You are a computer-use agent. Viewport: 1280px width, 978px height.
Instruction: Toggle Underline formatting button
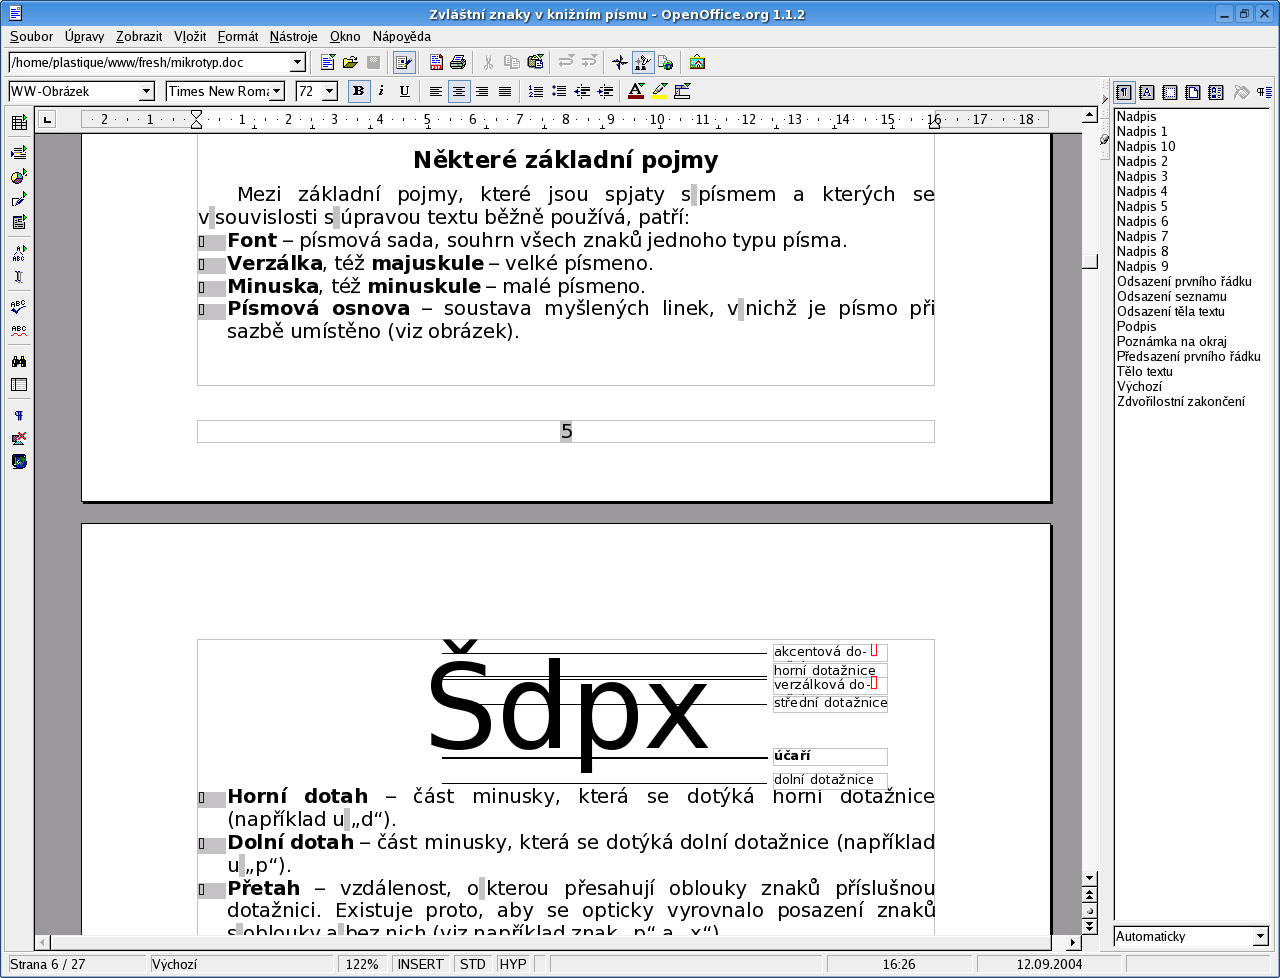(404, 91)
